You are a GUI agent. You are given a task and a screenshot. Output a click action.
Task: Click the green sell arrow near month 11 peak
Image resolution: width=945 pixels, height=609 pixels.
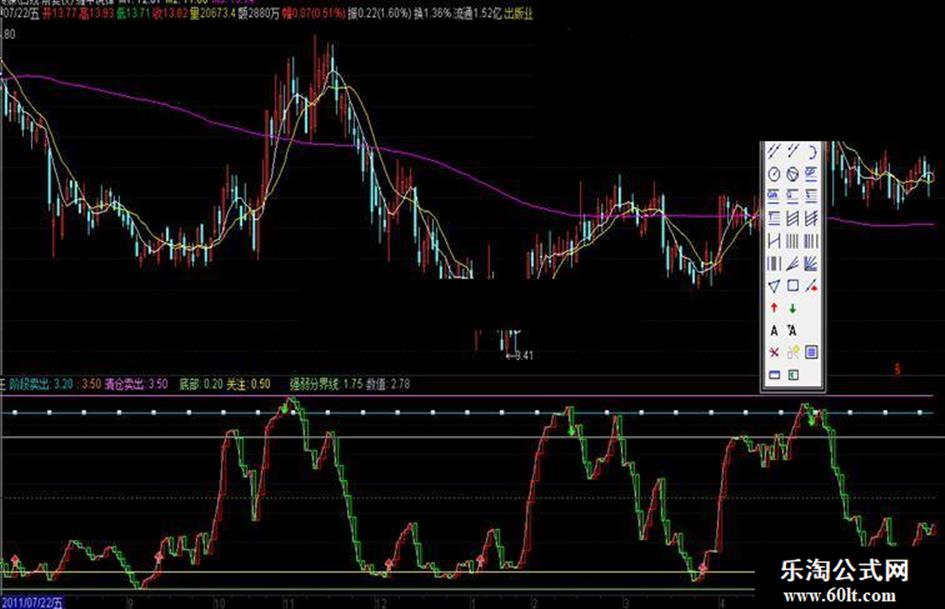point(288,406)
